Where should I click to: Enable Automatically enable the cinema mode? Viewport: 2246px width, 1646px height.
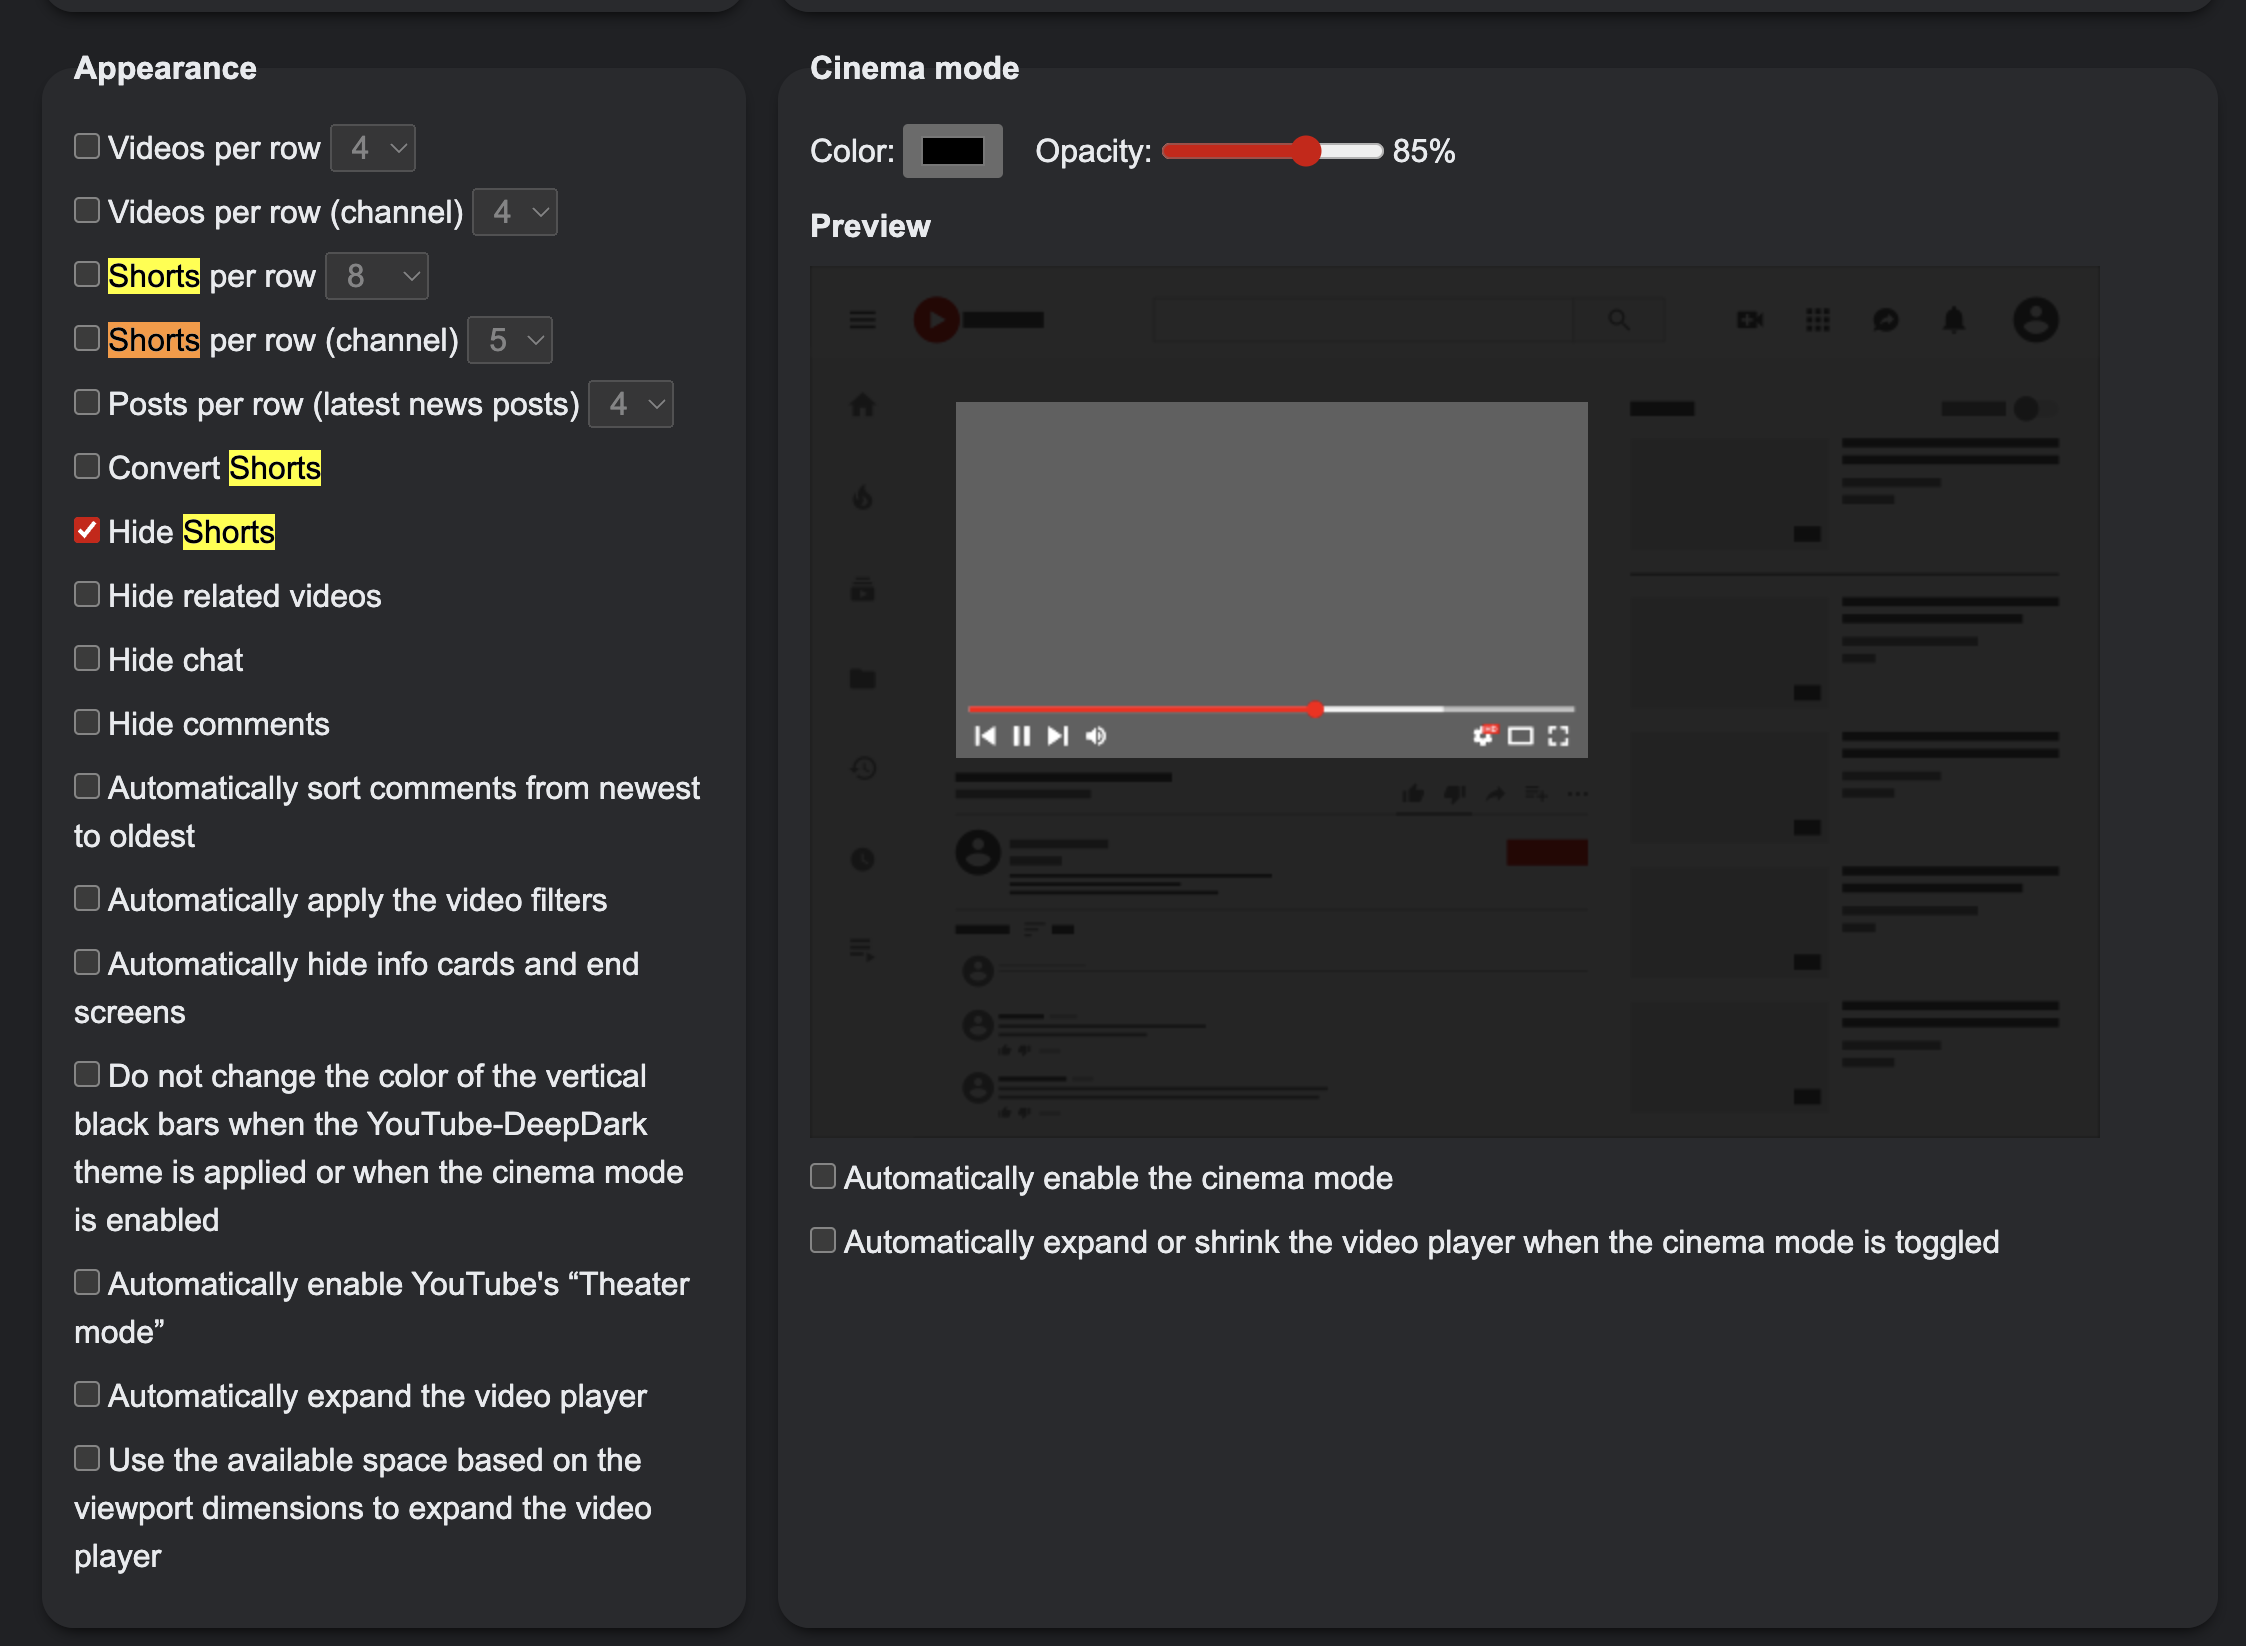(x=822, y=1176)
